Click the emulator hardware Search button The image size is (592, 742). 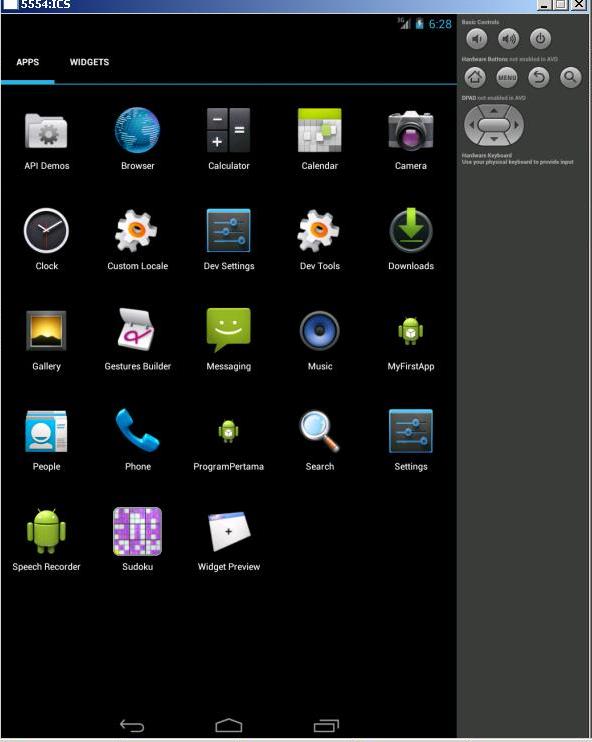tap(571, 77)
